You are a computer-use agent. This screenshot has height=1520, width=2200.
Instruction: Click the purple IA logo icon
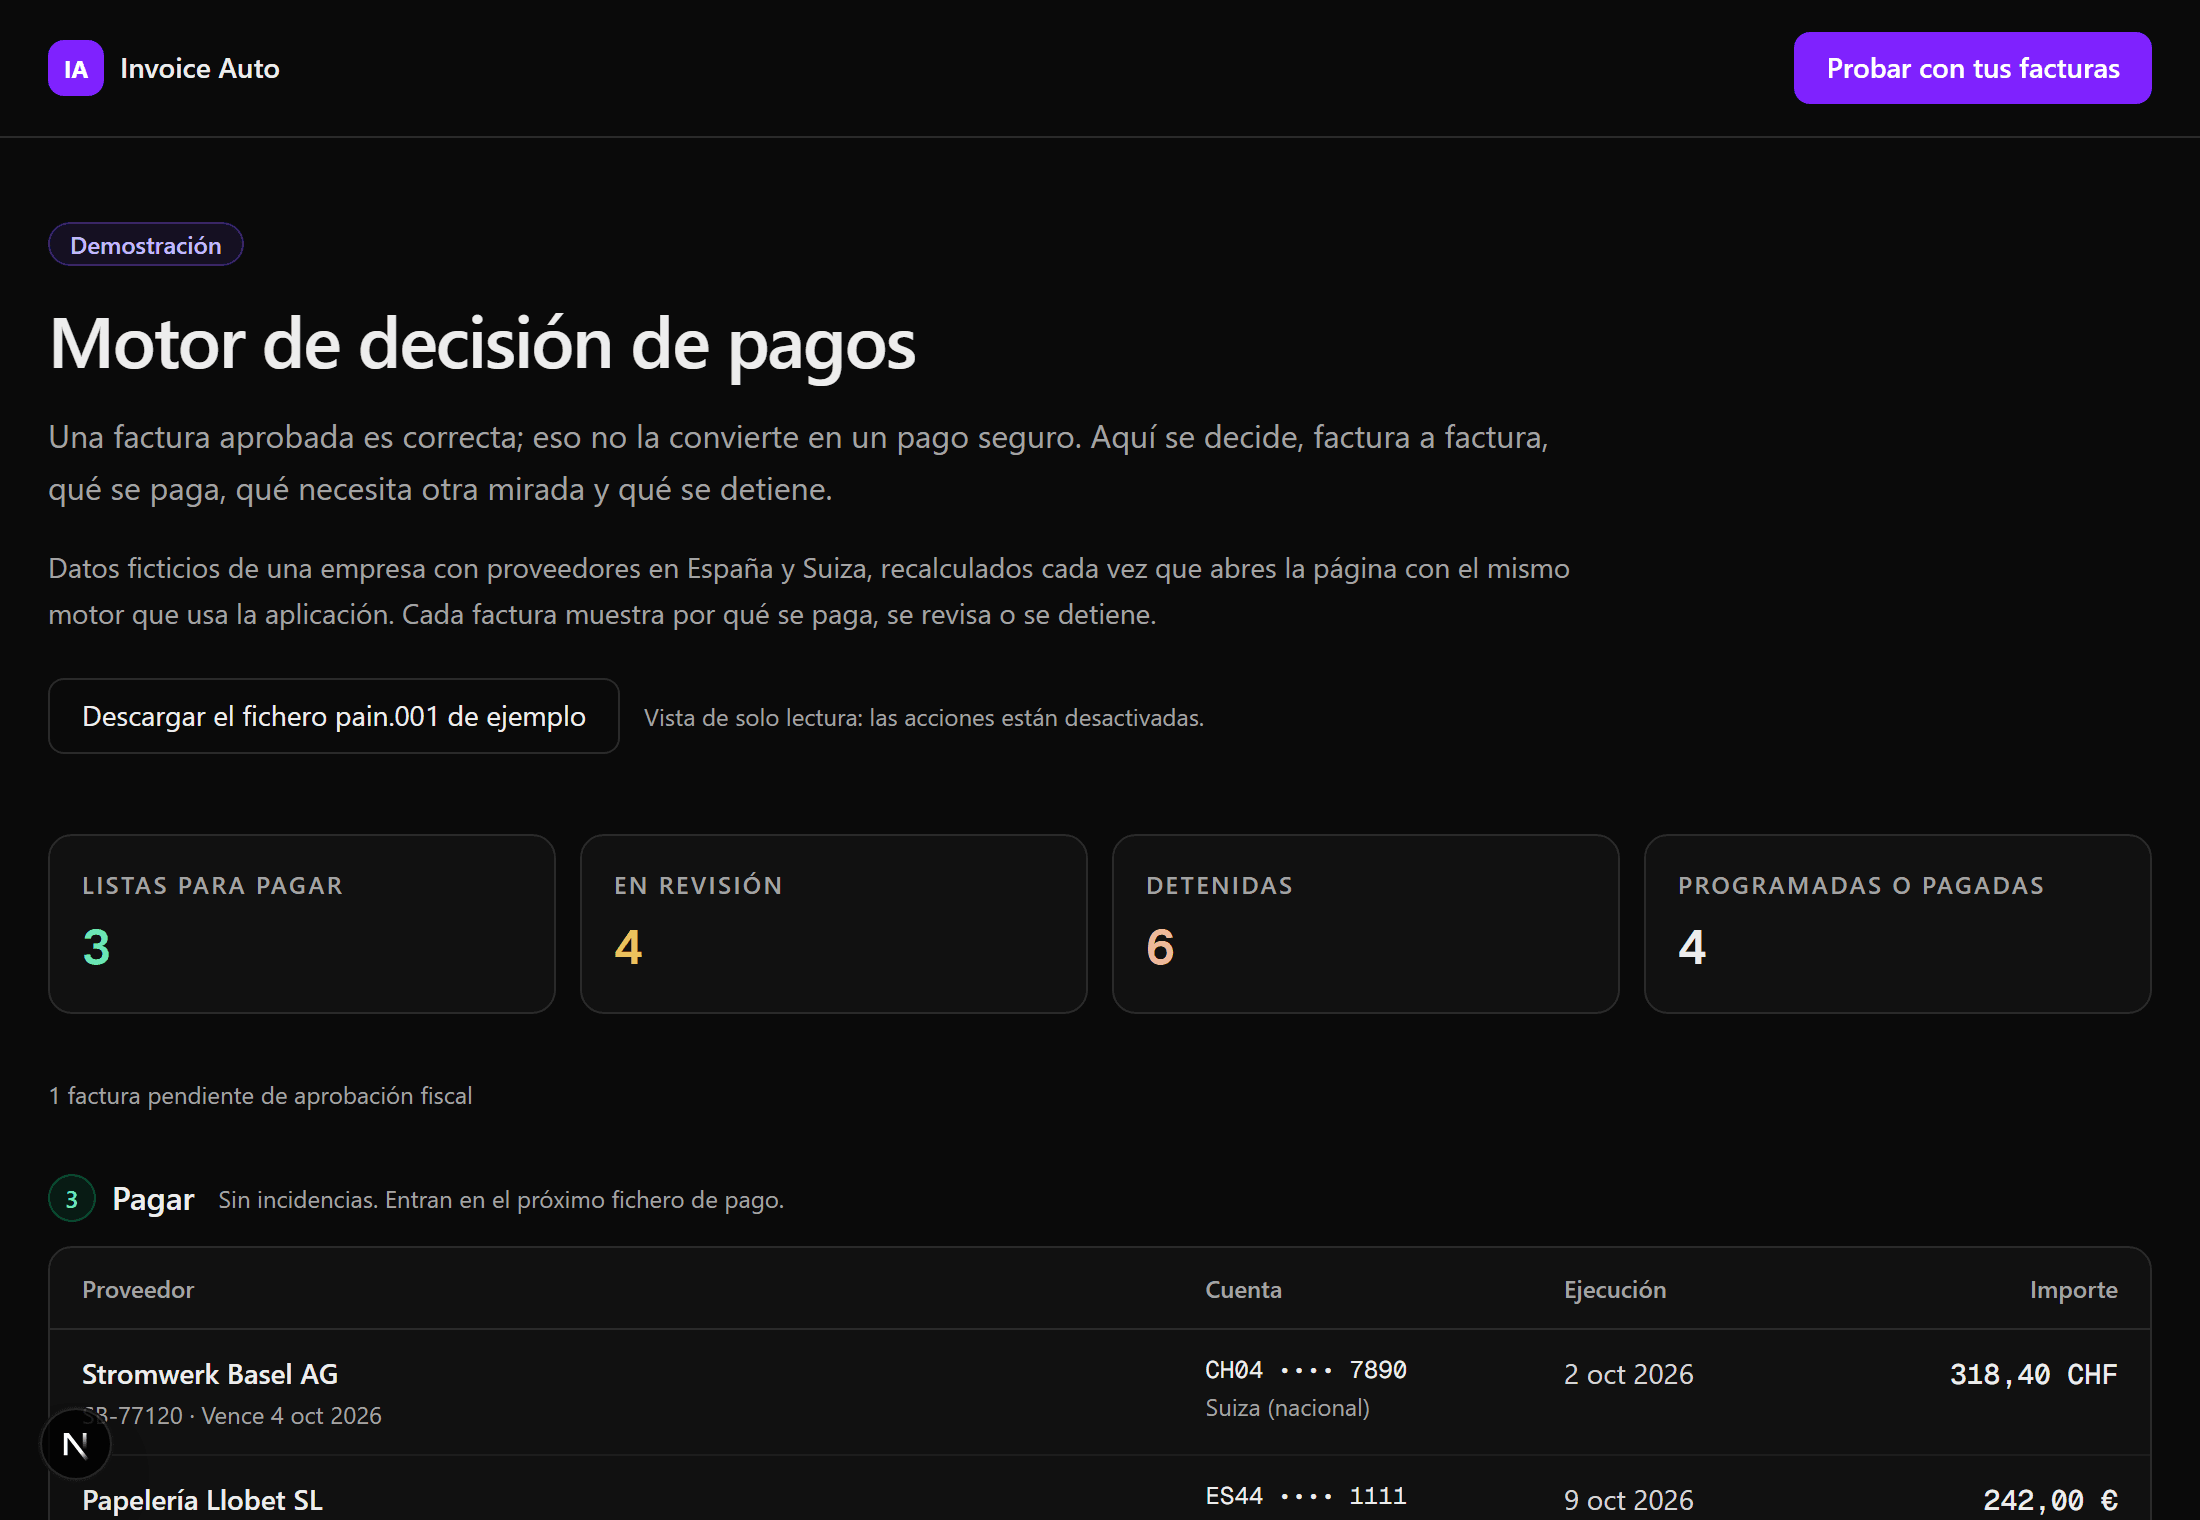pos(76,68)
